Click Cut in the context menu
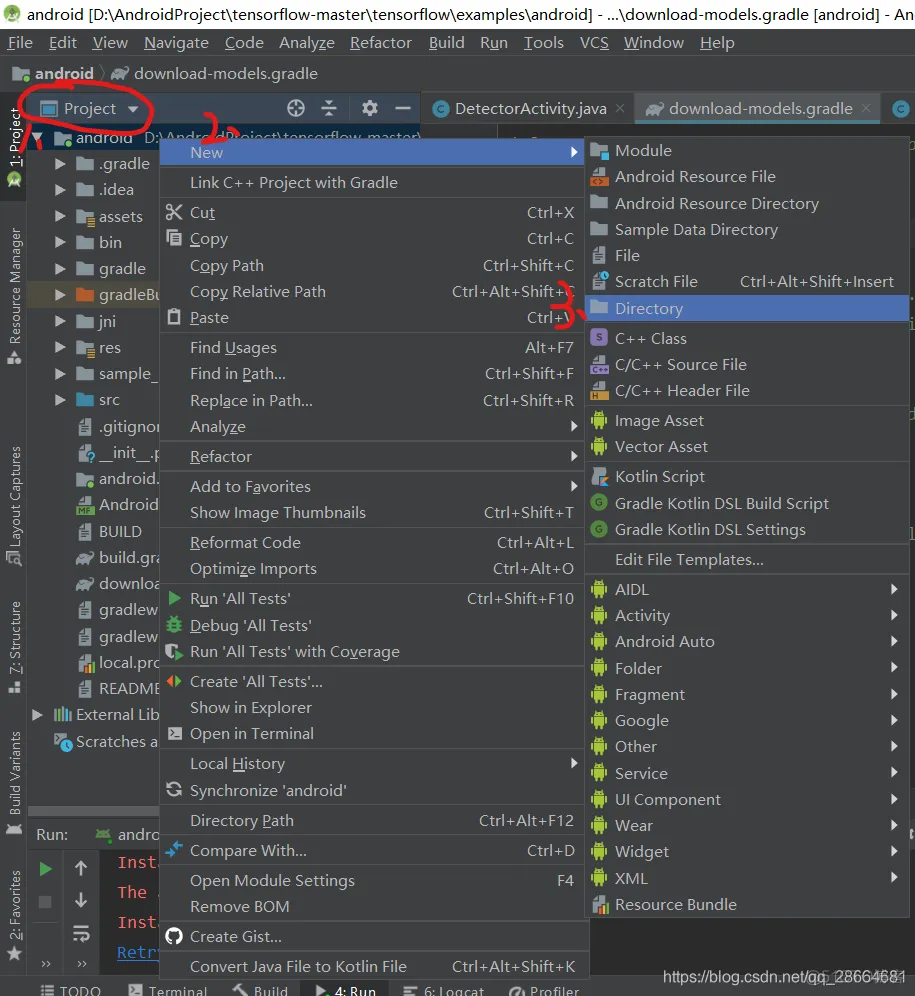This screenshot has height=996, width=915. (x=372, y=213)
